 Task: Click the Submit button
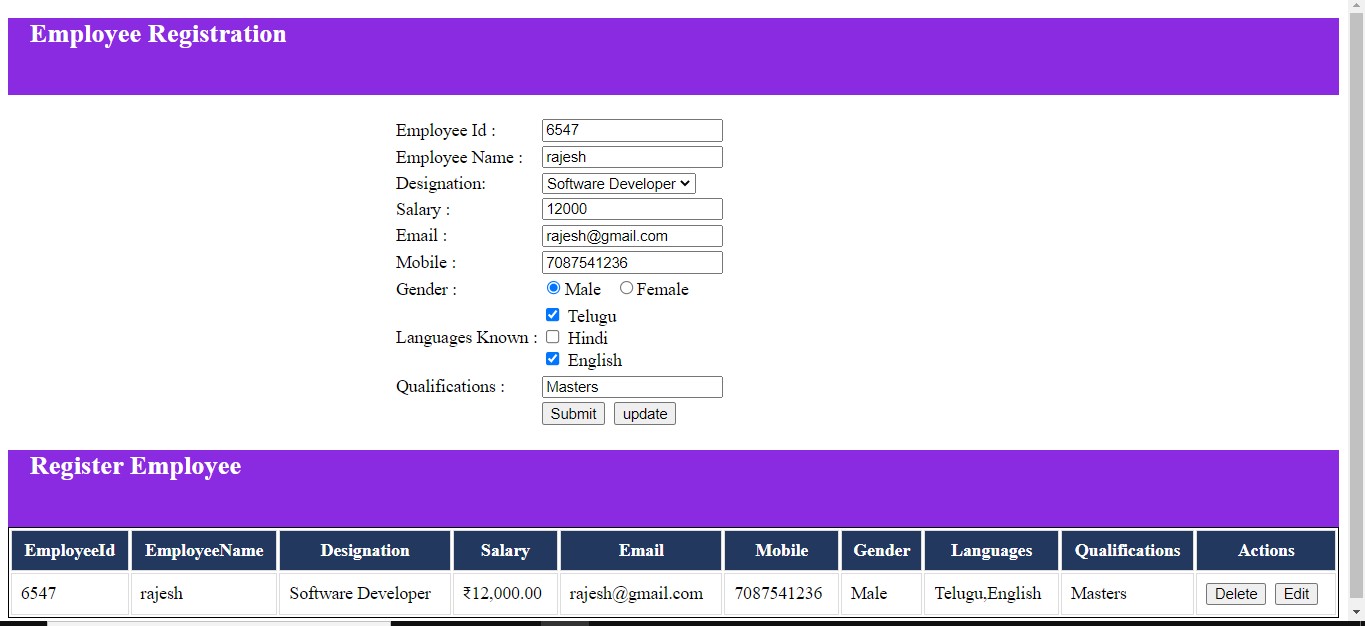(572, 413)
